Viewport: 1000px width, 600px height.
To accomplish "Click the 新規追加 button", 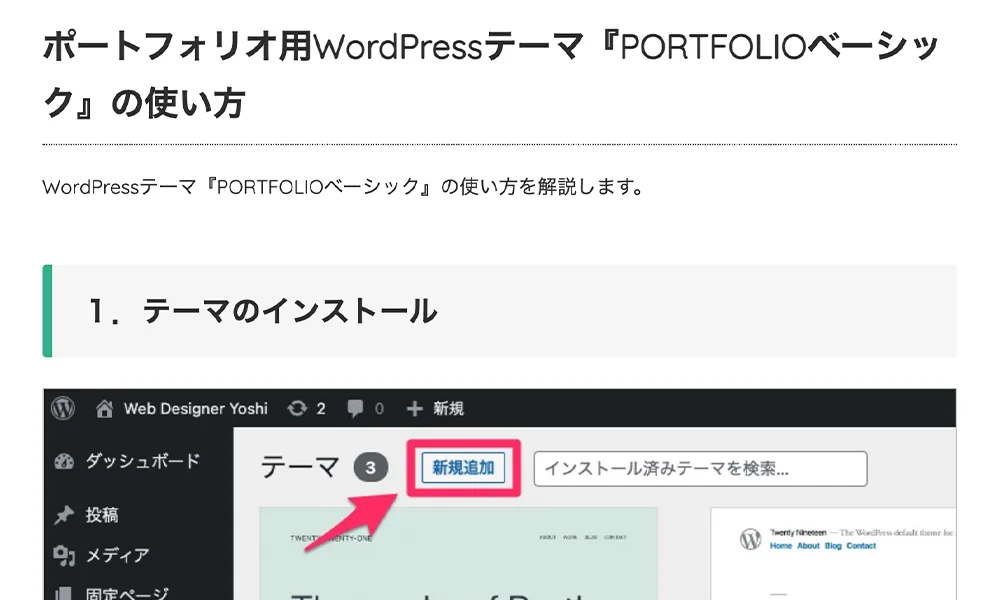I will (464, 468).
